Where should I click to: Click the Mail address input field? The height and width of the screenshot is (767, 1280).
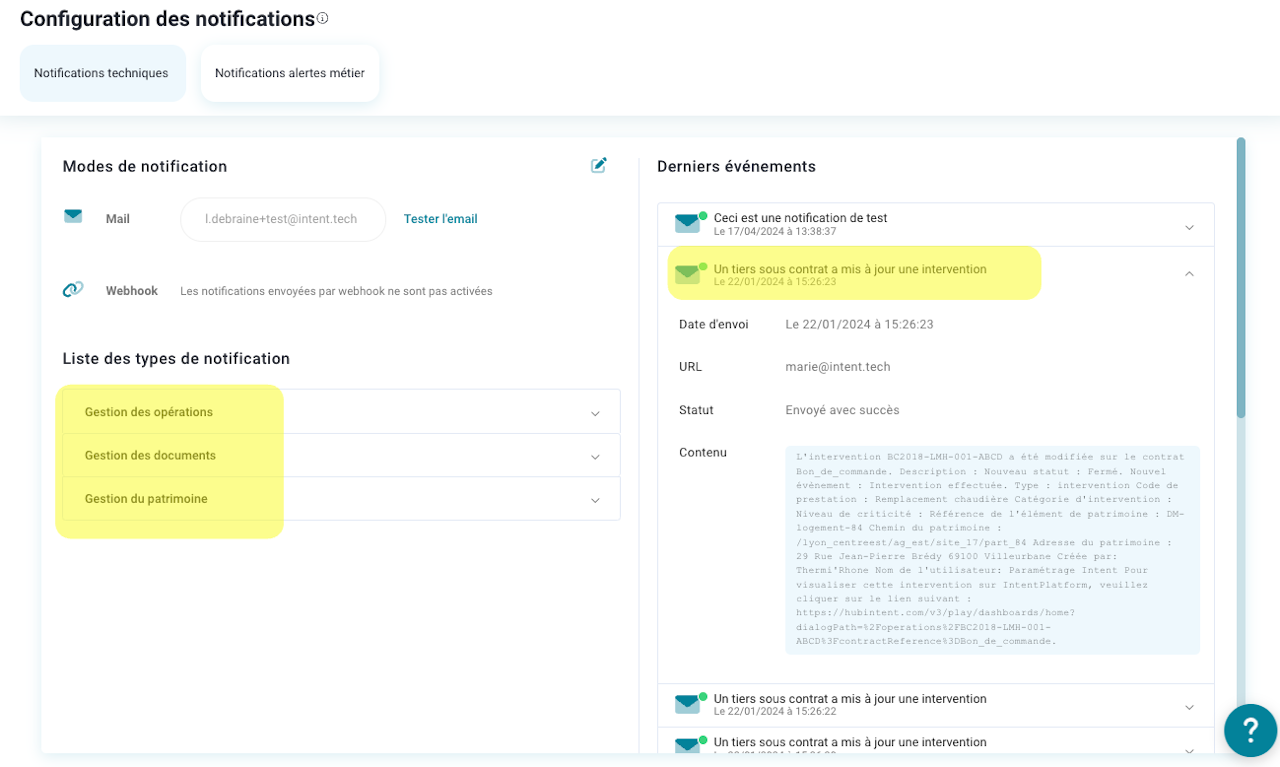point(282,219)
